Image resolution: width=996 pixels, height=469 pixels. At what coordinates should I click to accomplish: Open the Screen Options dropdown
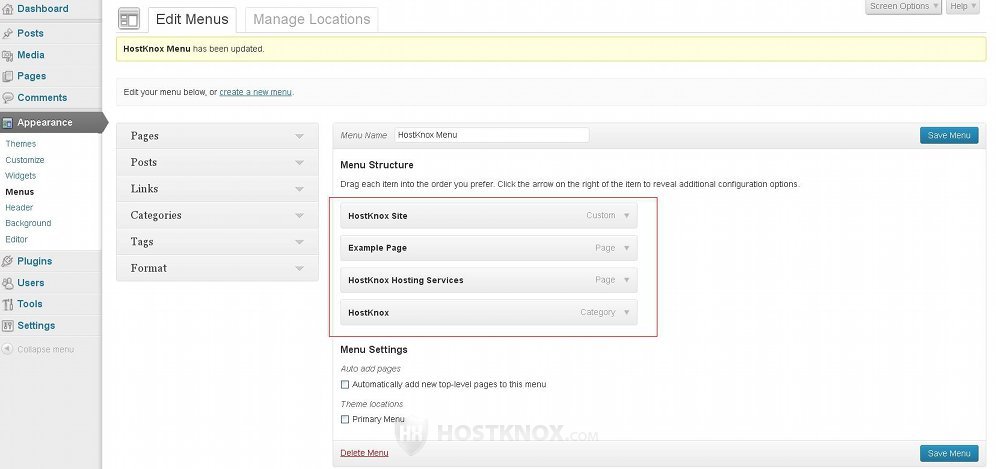[x=903, y=6]
